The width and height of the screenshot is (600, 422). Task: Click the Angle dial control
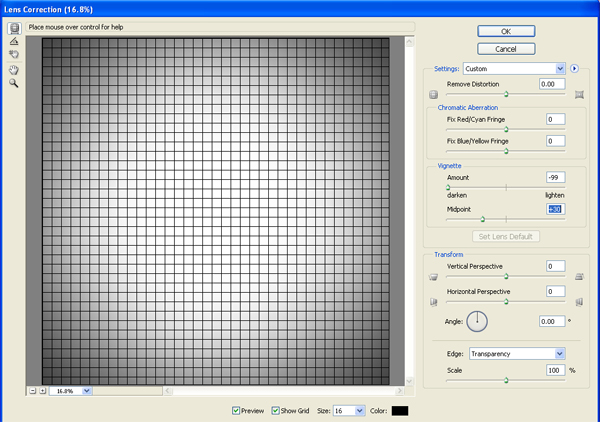477,321
